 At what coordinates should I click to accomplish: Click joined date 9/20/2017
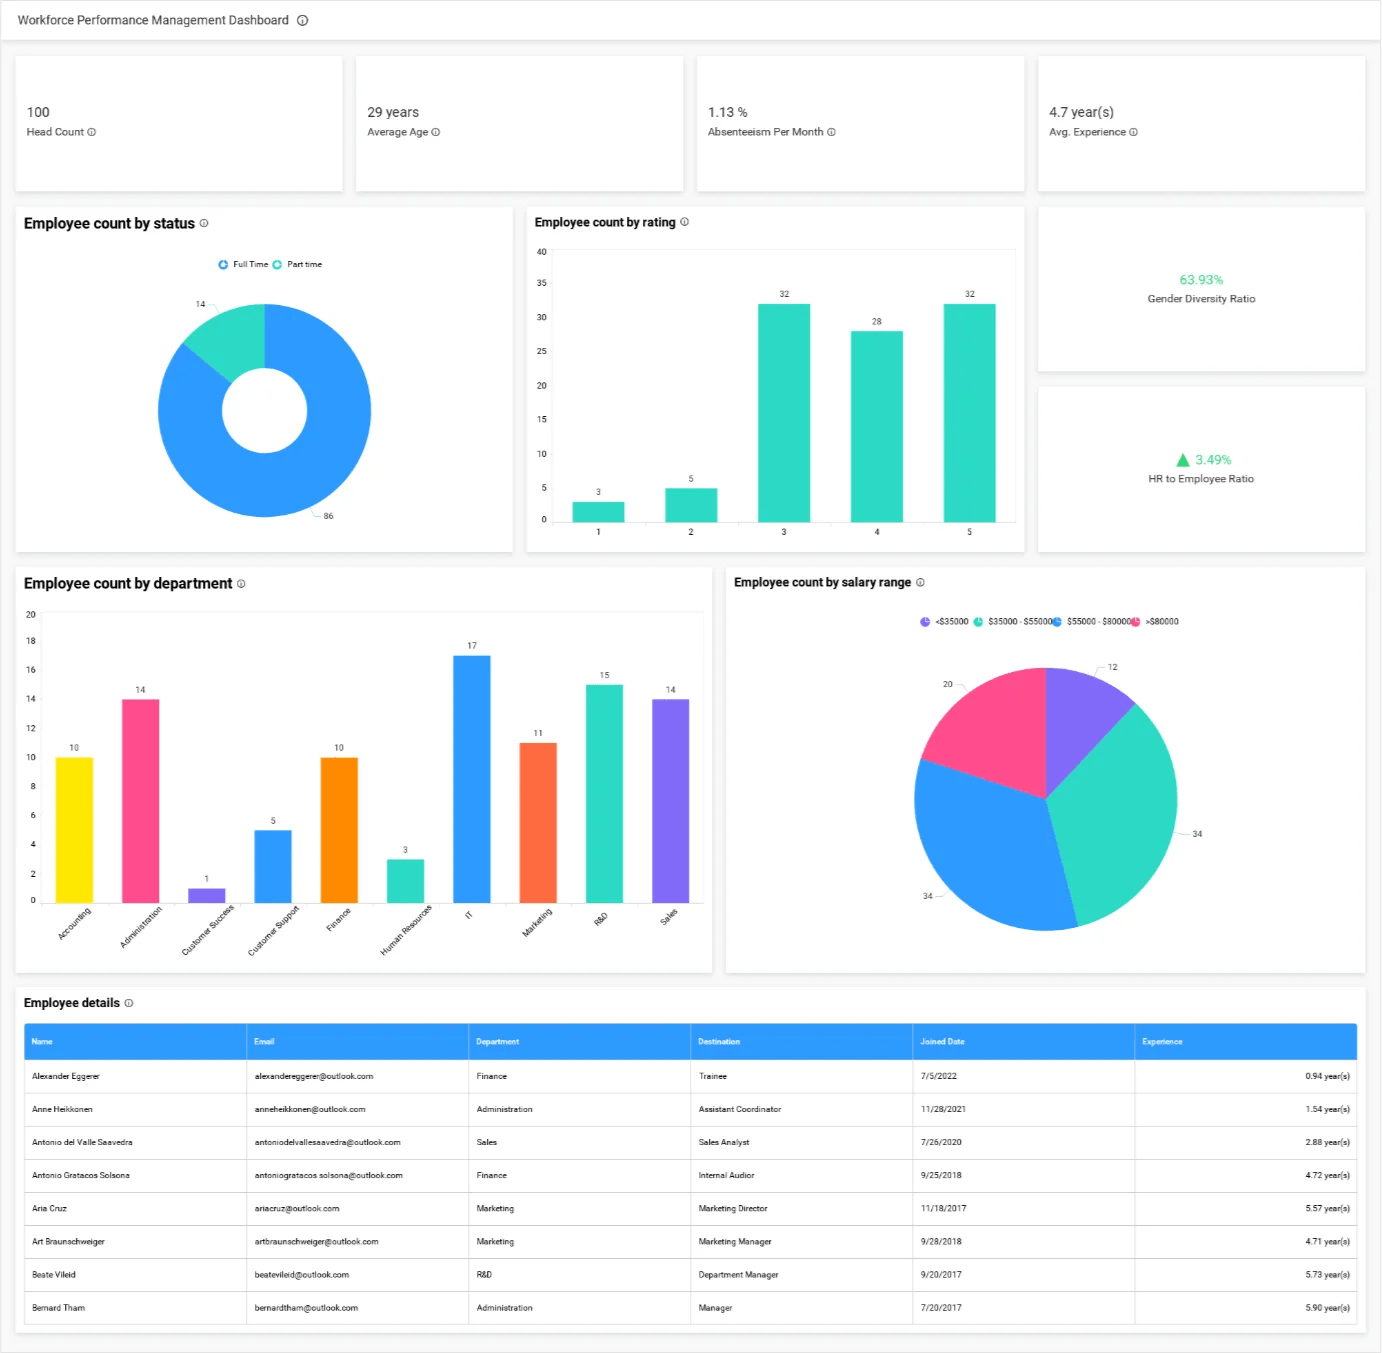point(941,1275)
